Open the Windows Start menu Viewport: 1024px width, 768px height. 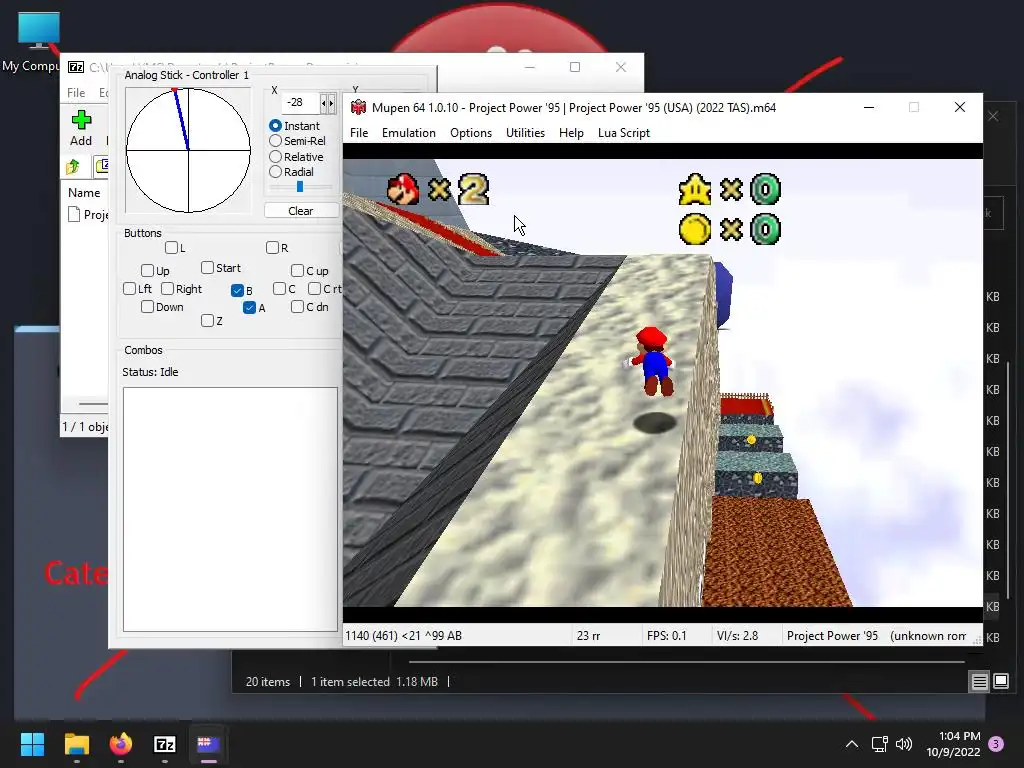point(32,744)
